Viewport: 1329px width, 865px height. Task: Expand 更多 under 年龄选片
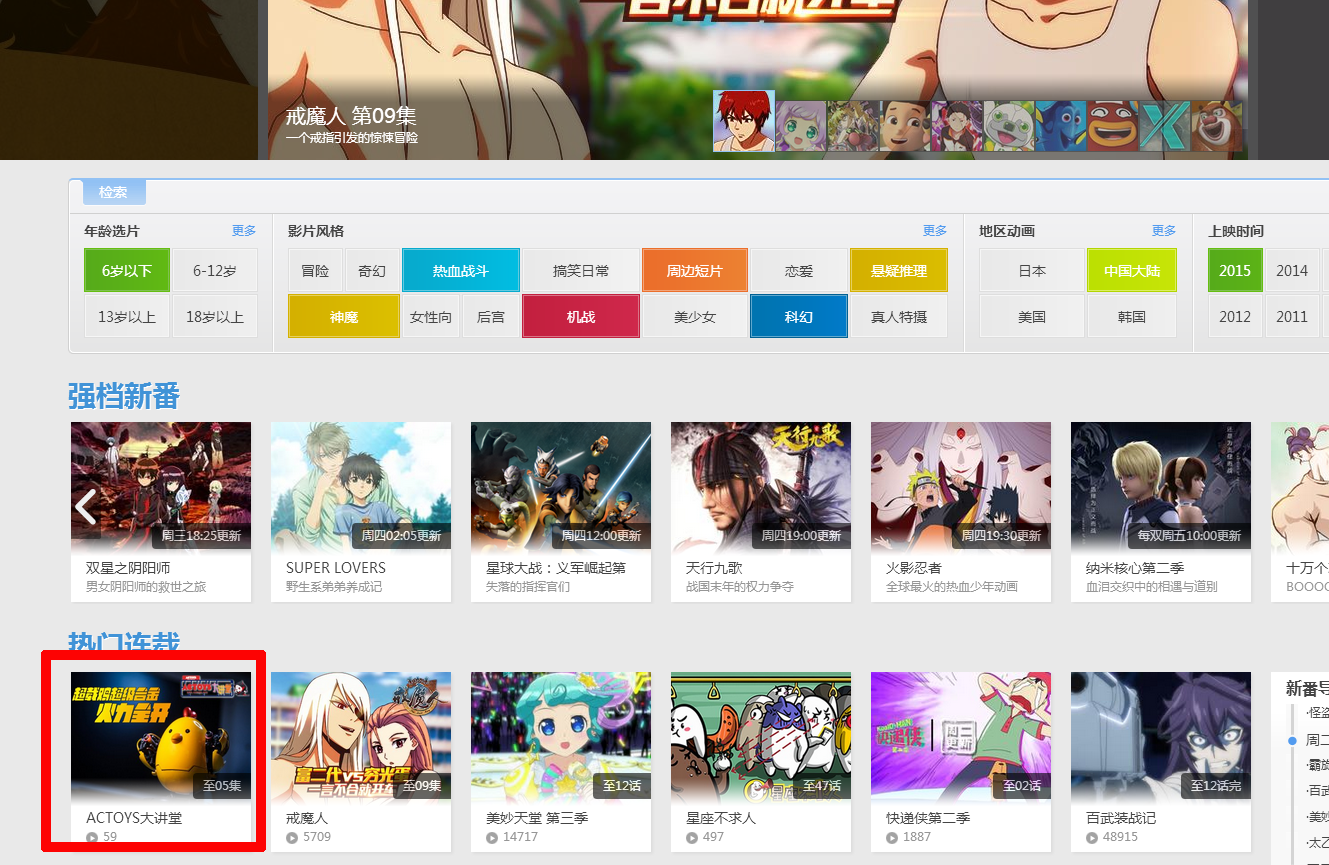coord(244,231)
